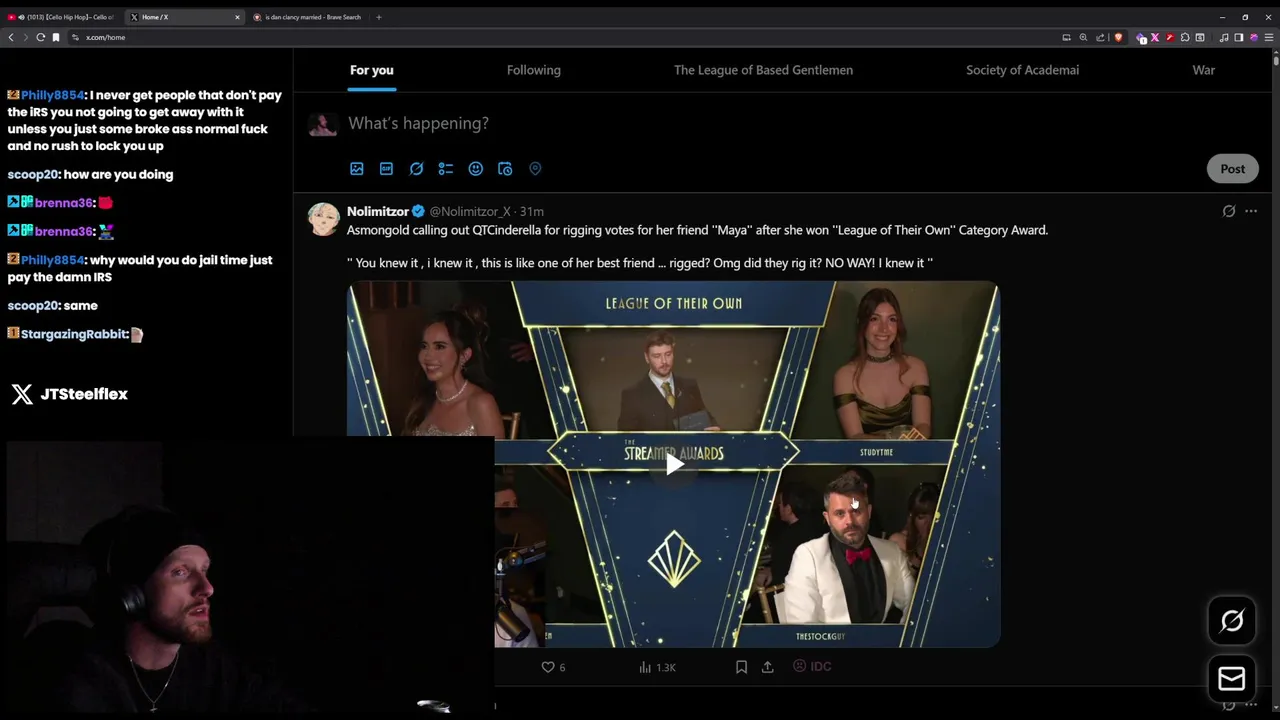The image size is (1280, 720).
Task: Open the GIF picker in composer
Action: coord(386,169)
